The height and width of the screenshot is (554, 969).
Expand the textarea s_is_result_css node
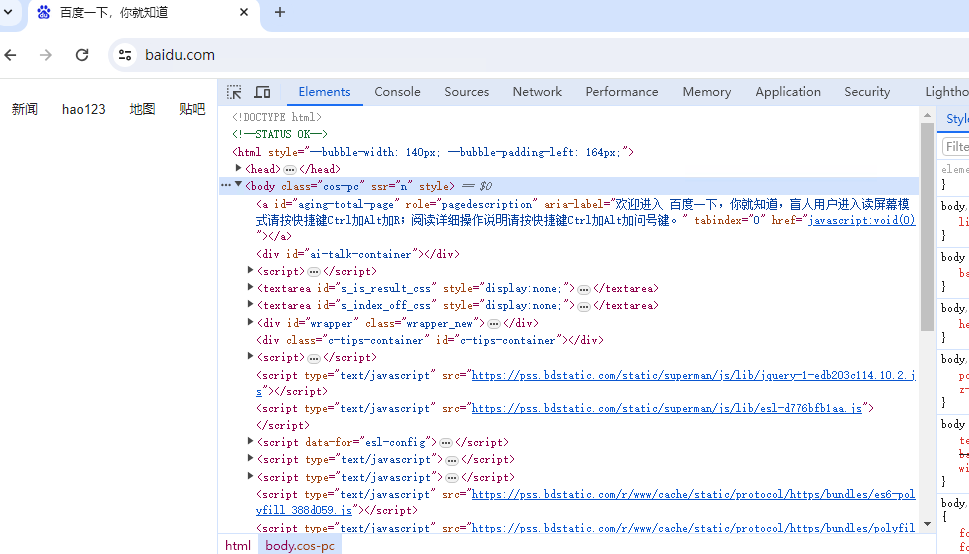point(250,288)
